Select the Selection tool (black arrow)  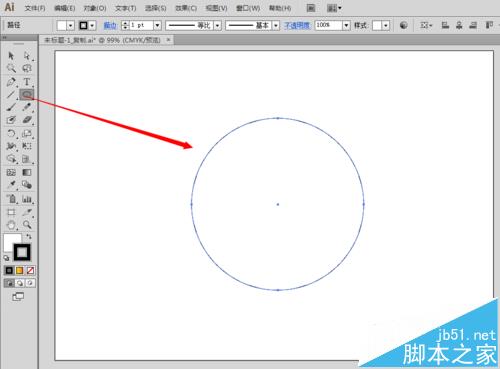point(11,55)
